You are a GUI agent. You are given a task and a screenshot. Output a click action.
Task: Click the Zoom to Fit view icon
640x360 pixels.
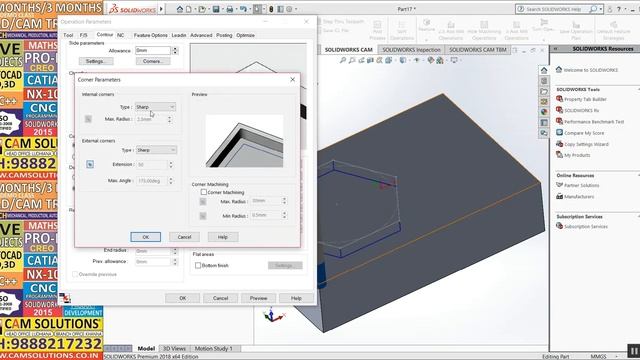tap(343, 60)
